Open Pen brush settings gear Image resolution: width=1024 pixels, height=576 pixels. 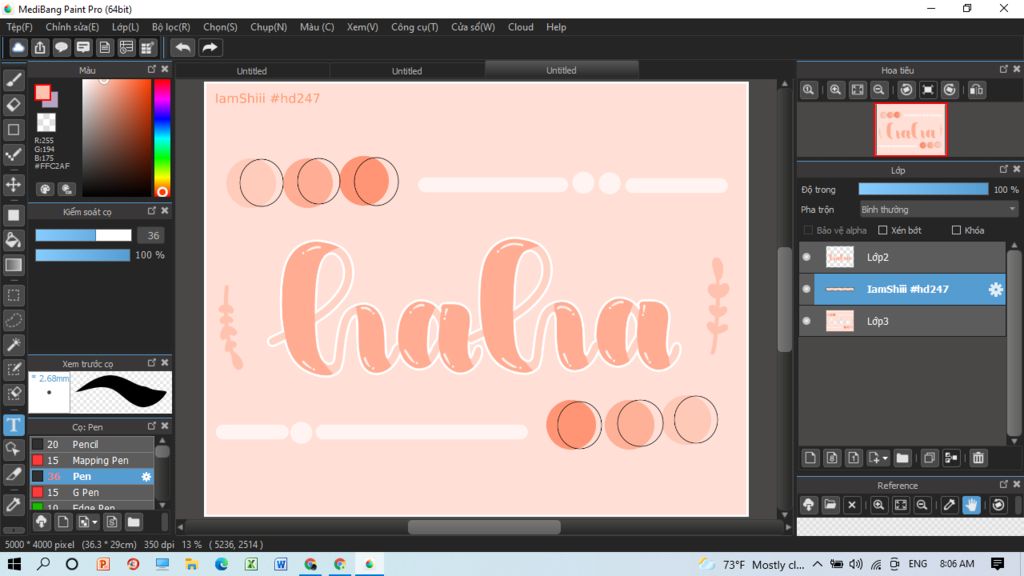(x=146, y=477)
